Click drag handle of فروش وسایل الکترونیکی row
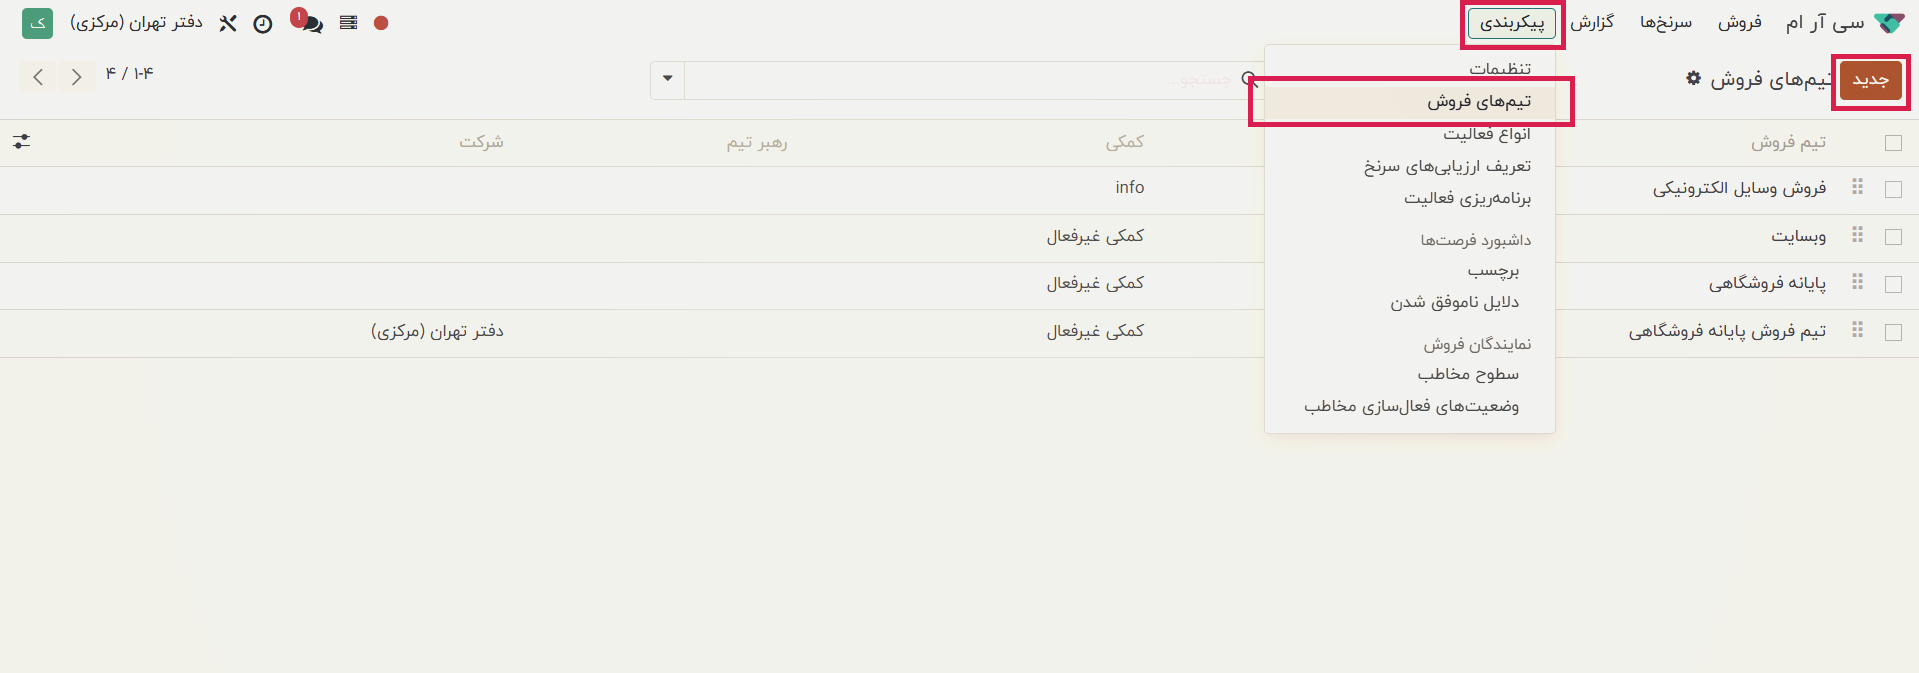Image resolution: width=1919 pixels, height=673 pixels. pyautogui.click(x=1857, y=187)
